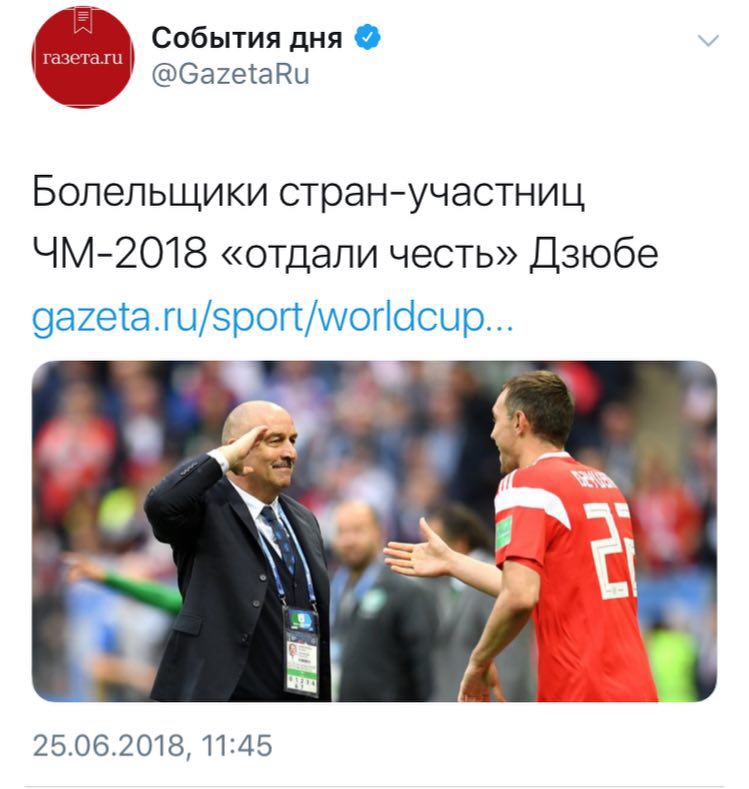749x789 pixels.
Task: Click the @GazetaRu handle
Action: coord(230,74)
